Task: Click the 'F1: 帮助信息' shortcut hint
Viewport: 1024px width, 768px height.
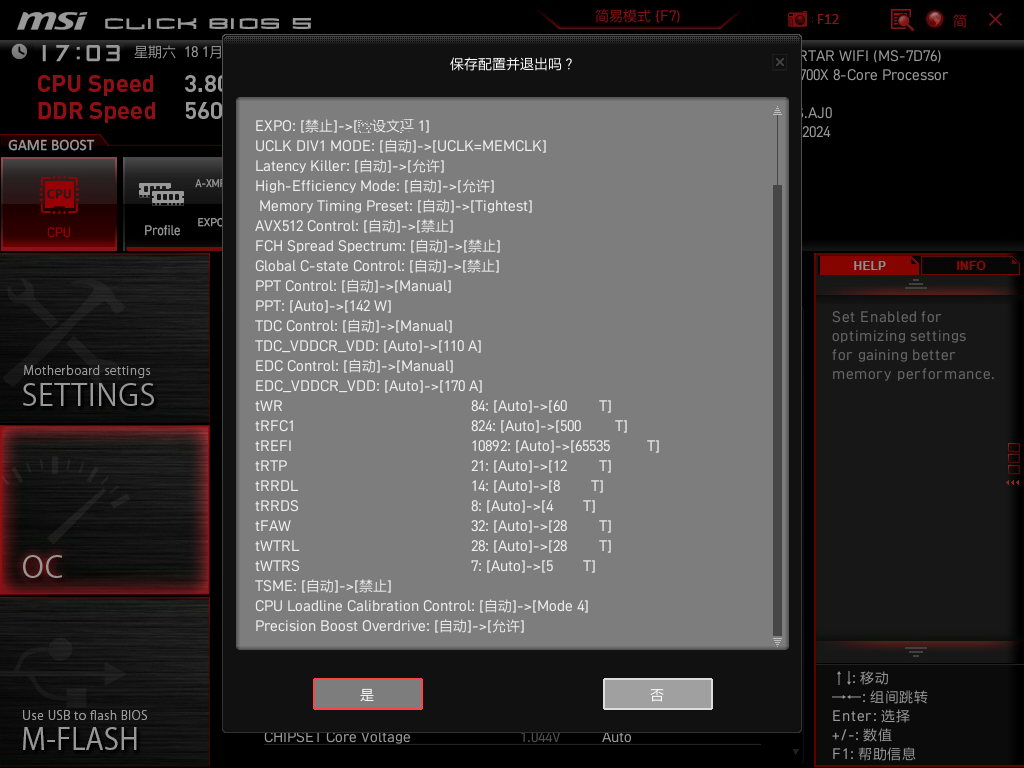Action: (874, 754)
